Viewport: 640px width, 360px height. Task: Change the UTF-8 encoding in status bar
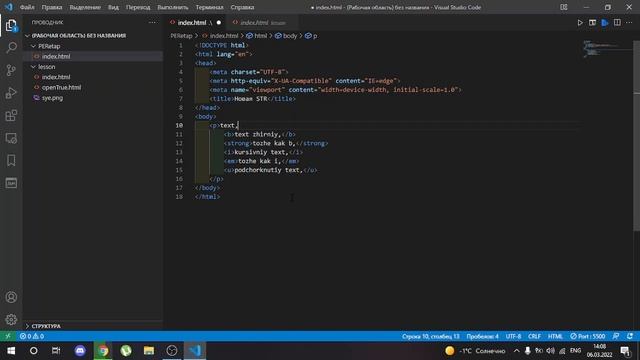(x=513, y=336)
